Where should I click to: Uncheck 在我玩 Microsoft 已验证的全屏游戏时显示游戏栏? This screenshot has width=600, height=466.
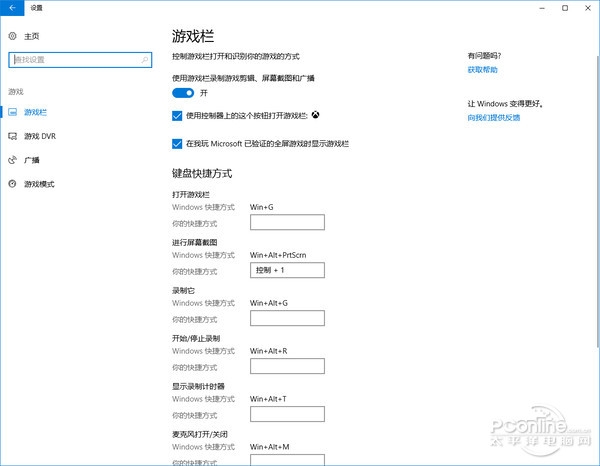click(x=177, y=144)
